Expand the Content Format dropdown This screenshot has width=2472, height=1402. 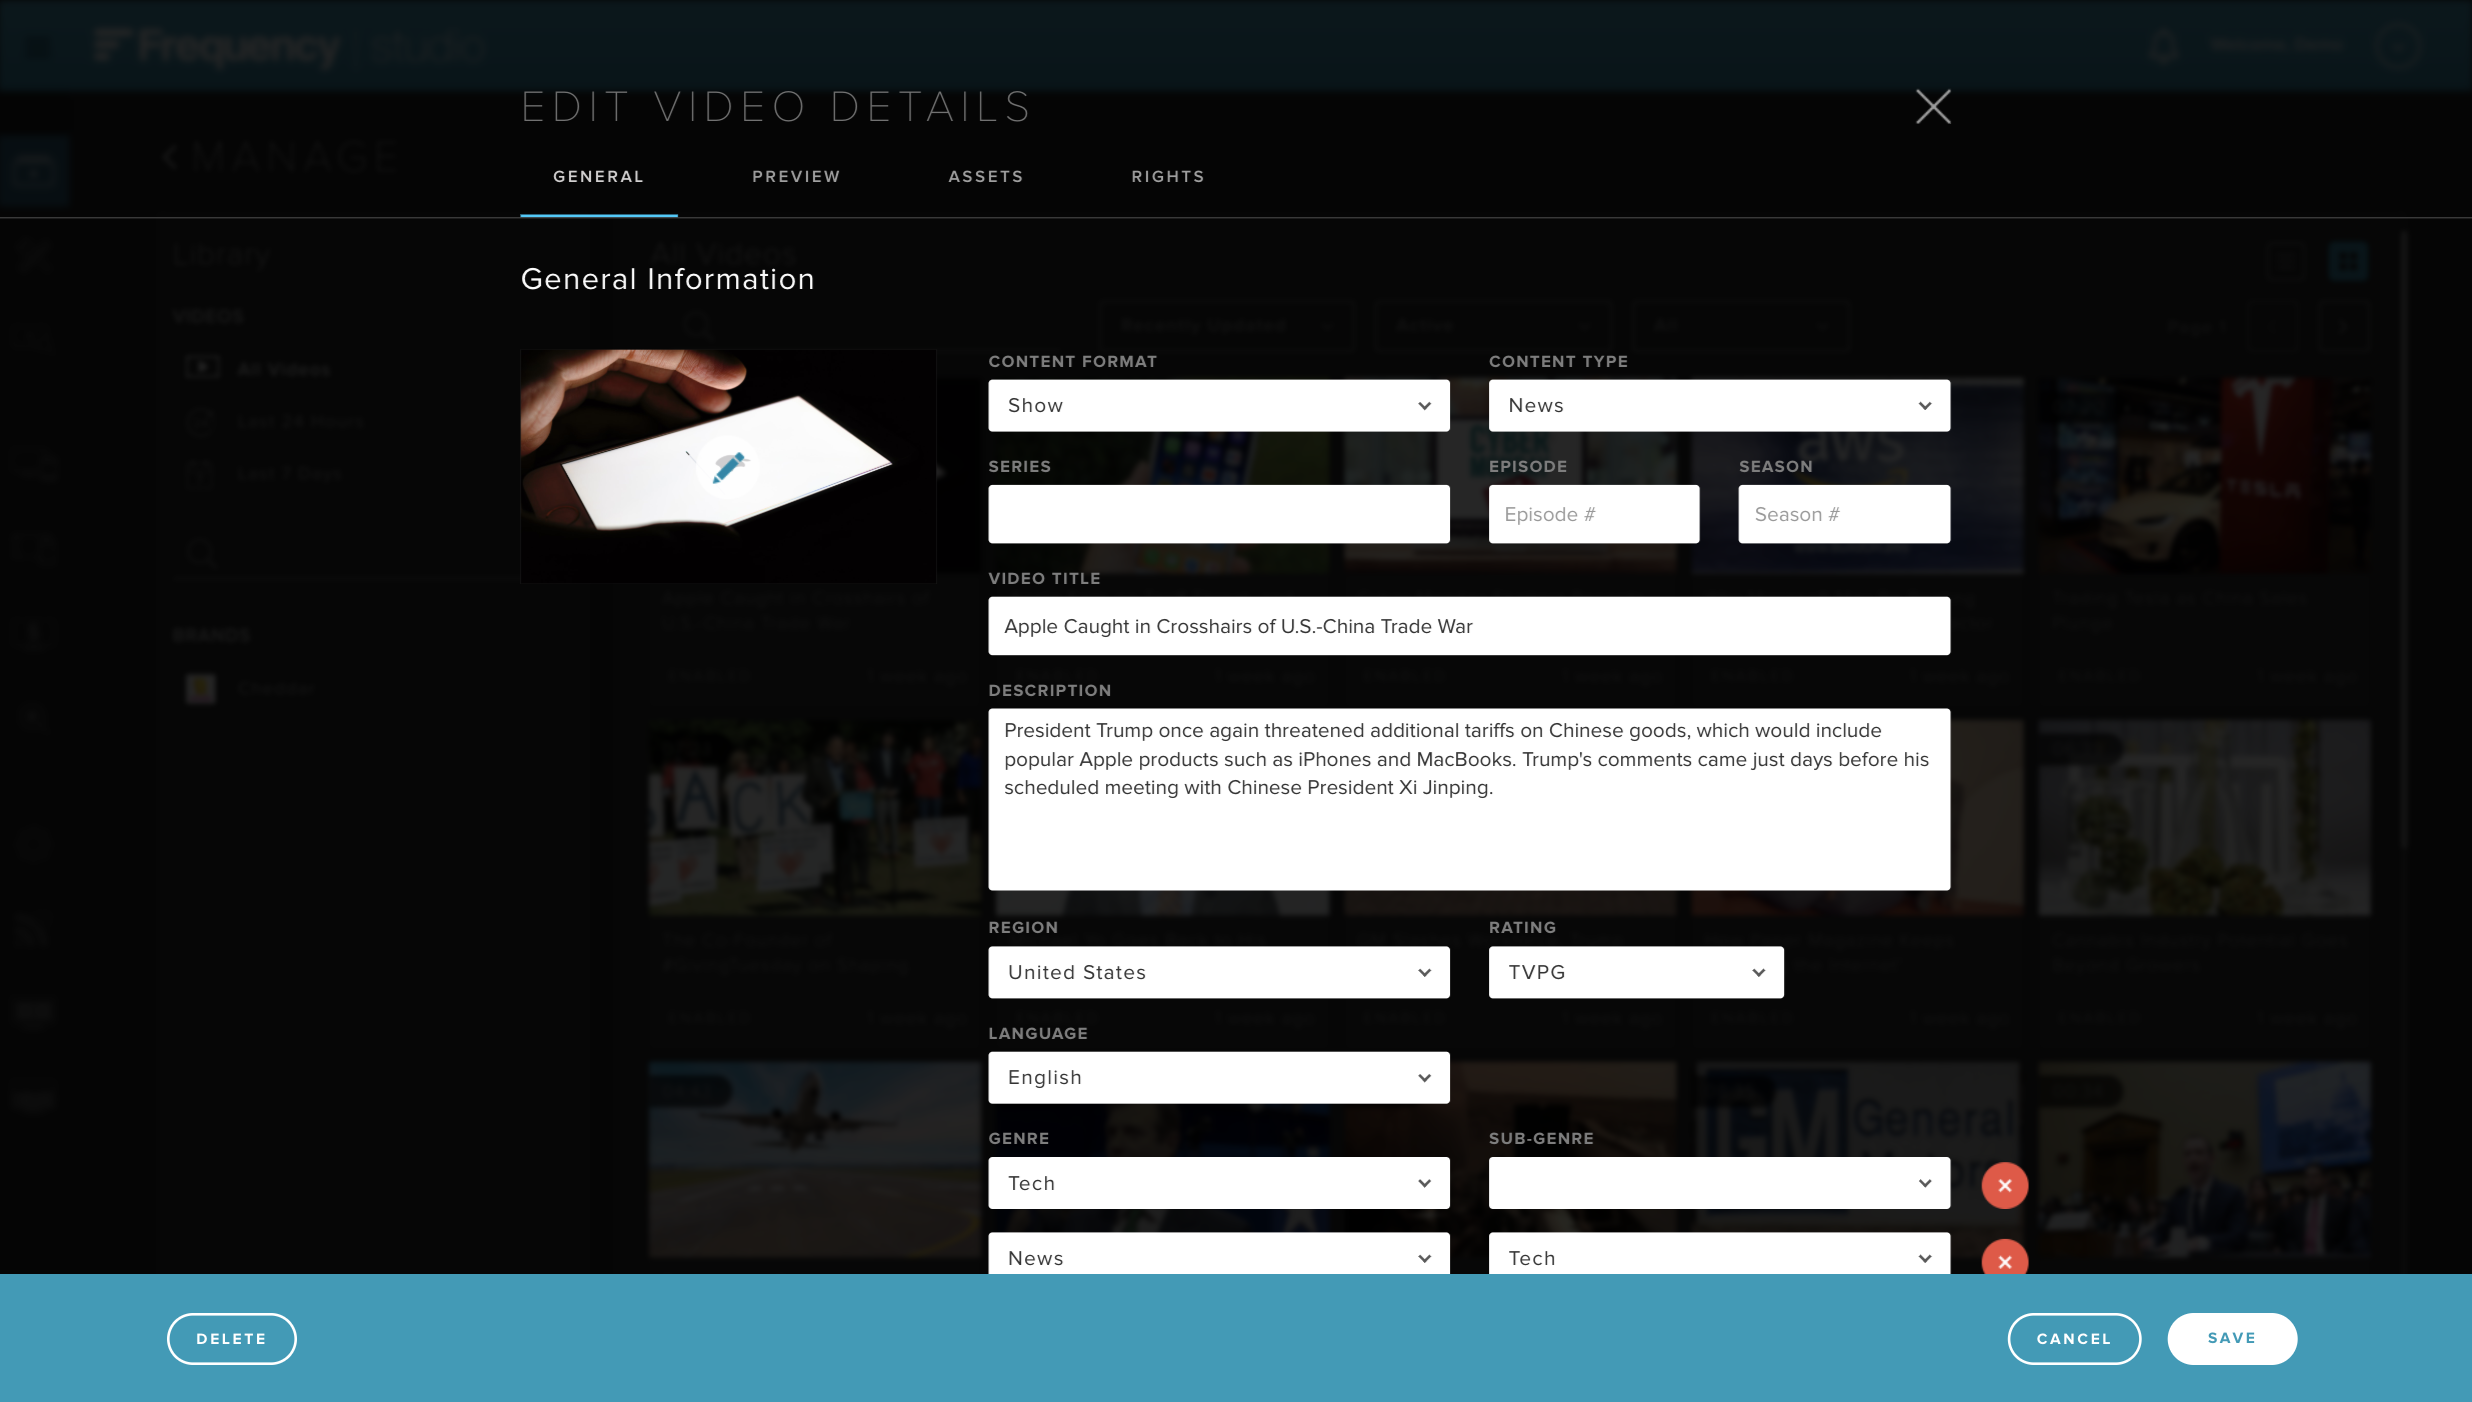pyautogui.click(x=1218, y=405)
